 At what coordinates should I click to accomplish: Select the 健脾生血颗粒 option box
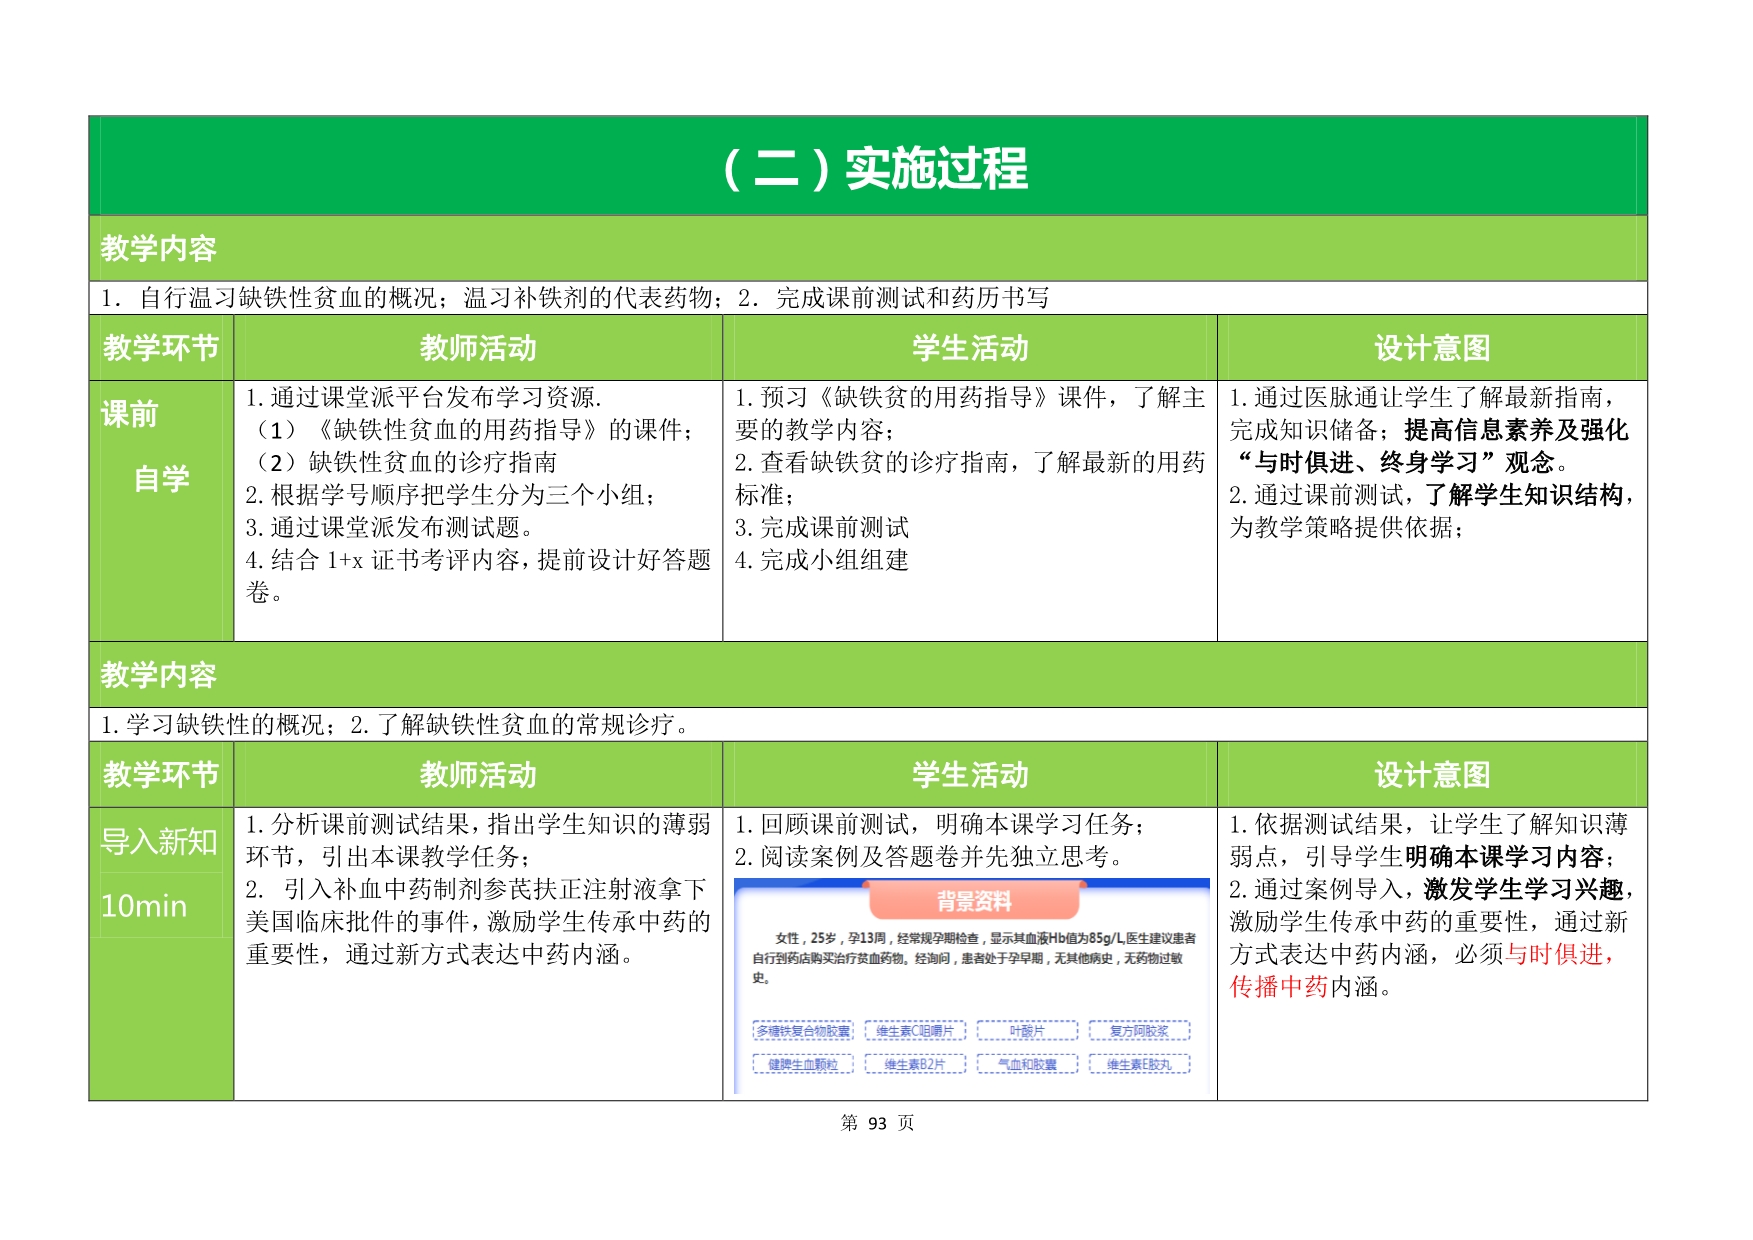(803, 1064)
